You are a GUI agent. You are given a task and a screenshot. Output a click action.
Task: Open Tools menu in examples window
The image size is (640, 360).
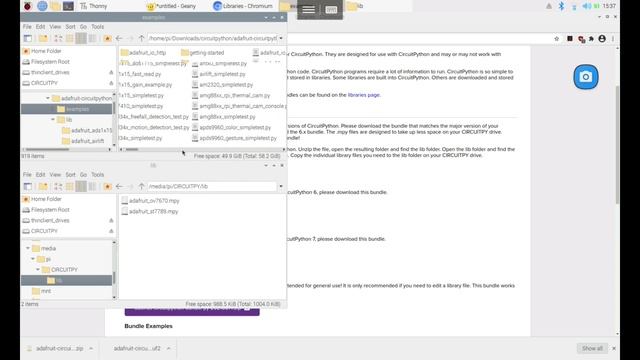point(97,27)
